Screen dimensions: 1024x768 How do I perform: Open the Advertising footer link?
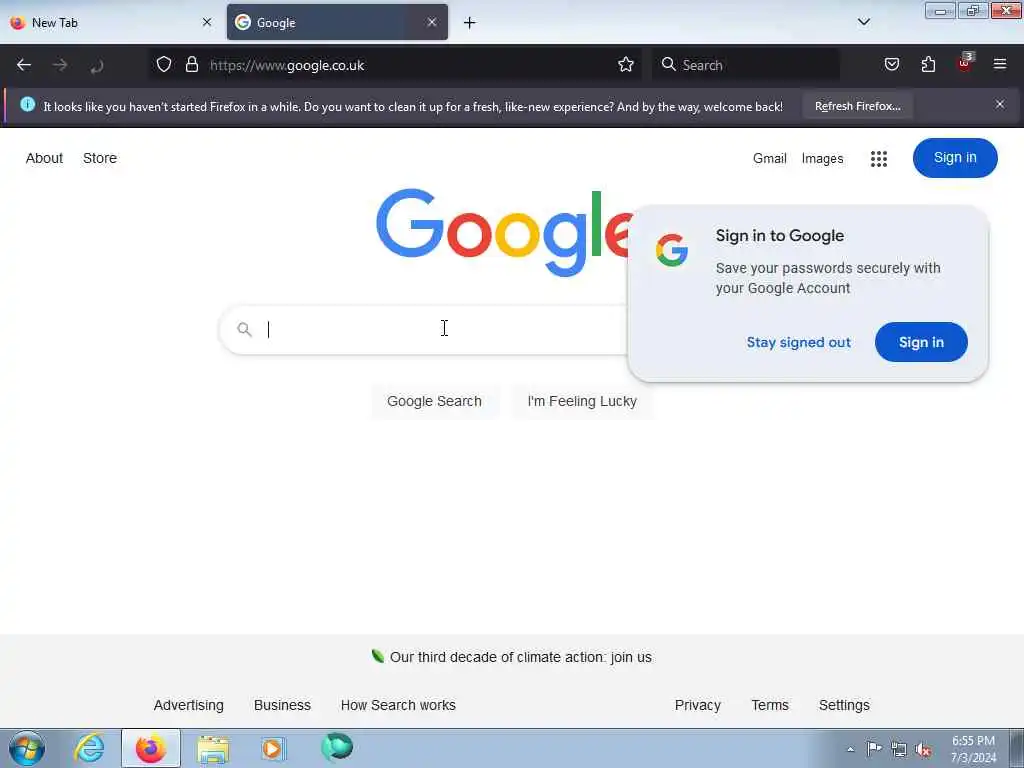click(188, 705)
